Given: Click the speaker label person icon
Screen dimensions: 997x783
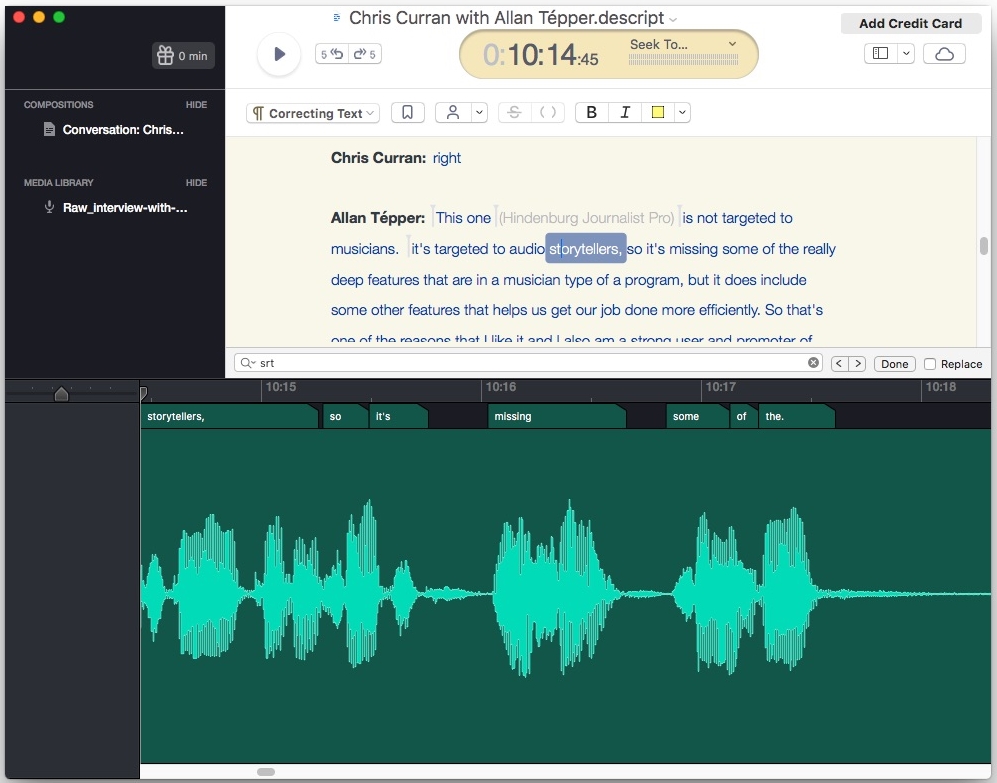Looking at the screenshot, I should 453,113.
